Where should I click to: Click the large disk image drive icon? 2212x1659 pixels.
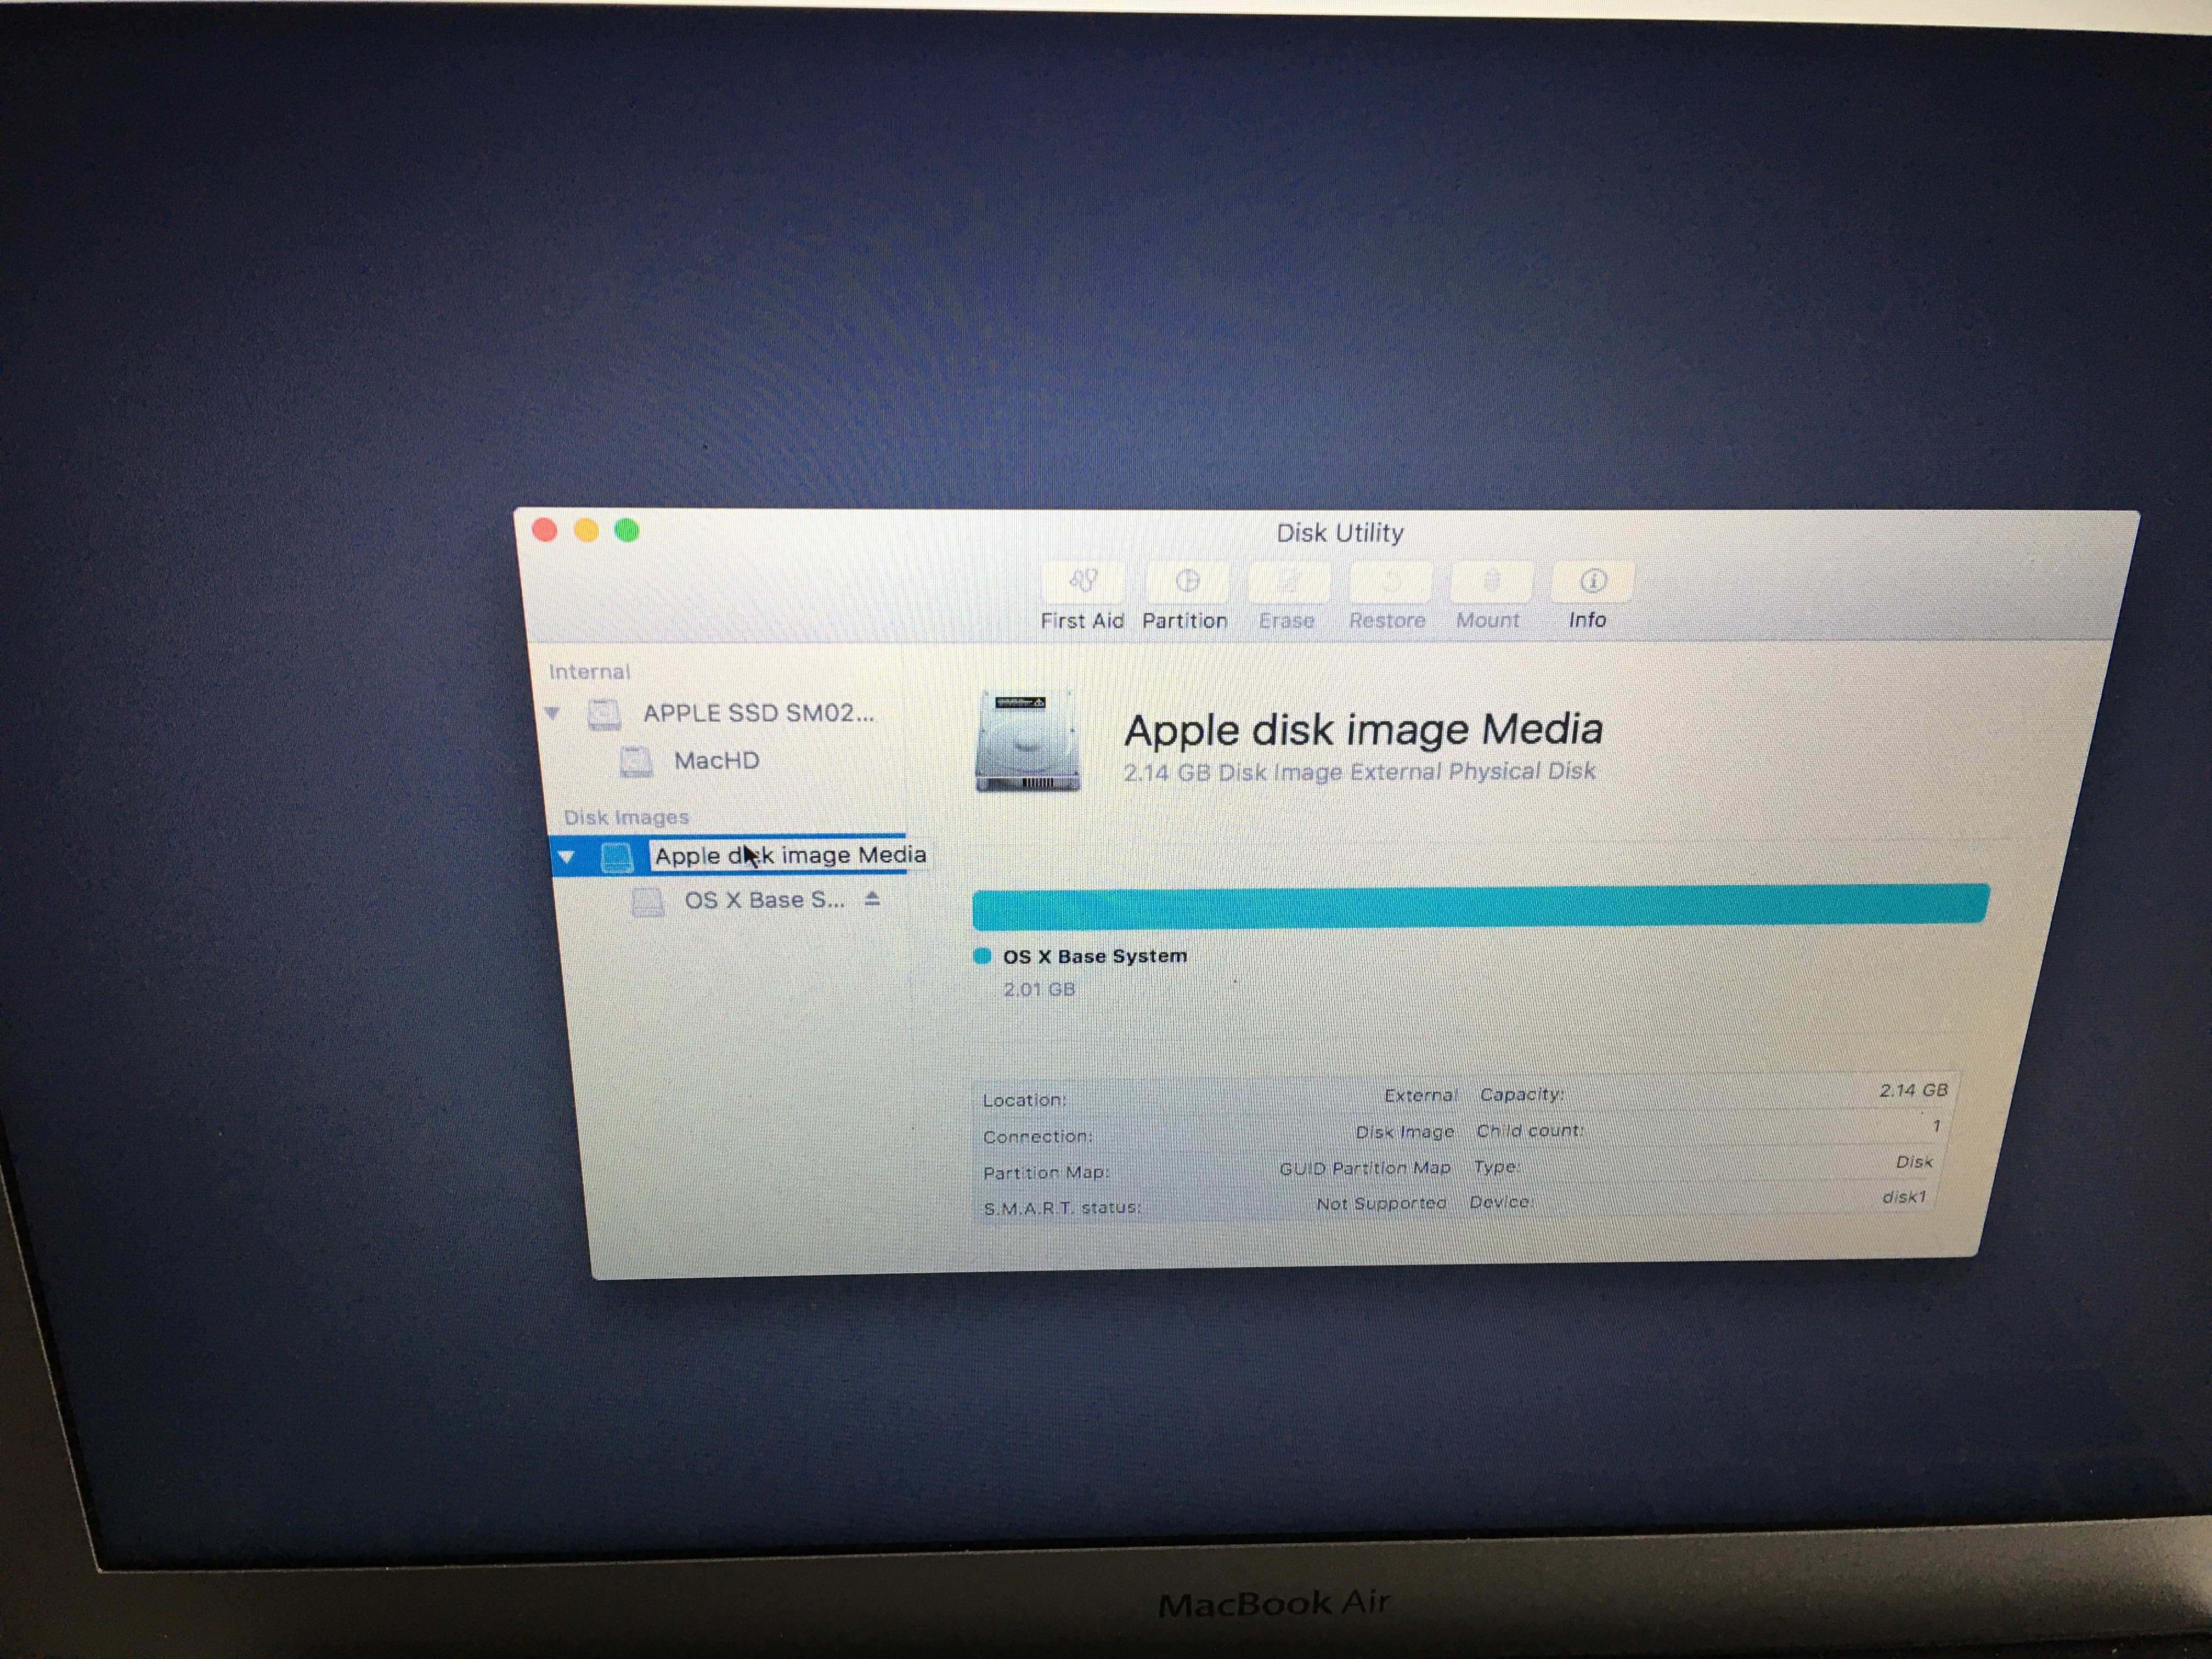[1027, 740]
